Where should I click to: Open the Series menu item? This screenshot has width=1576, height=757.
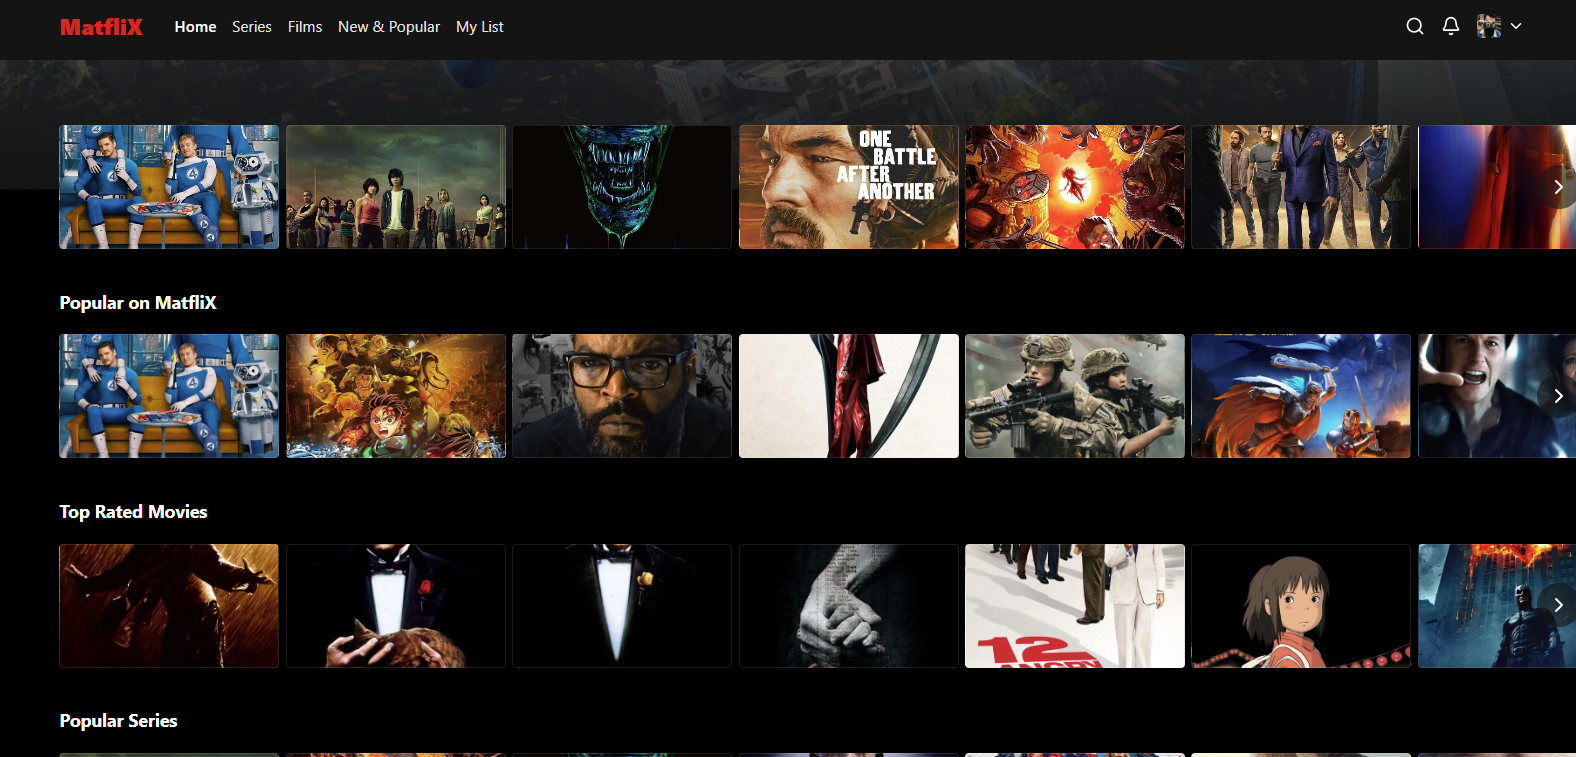coord(252,27)
